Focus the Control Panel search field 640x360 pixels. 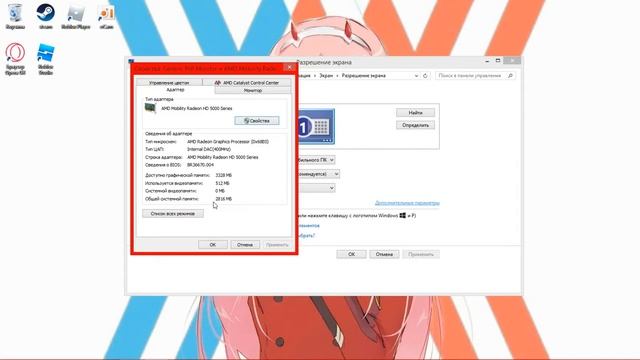click(475, 76)
